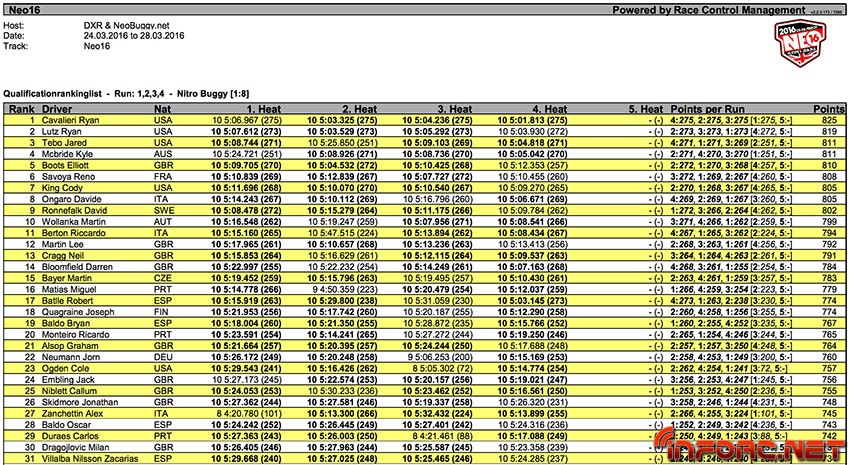Select driver Cavalieri Ryan in first row
This screenshot has width=850, height=465.
pos(71,119)
